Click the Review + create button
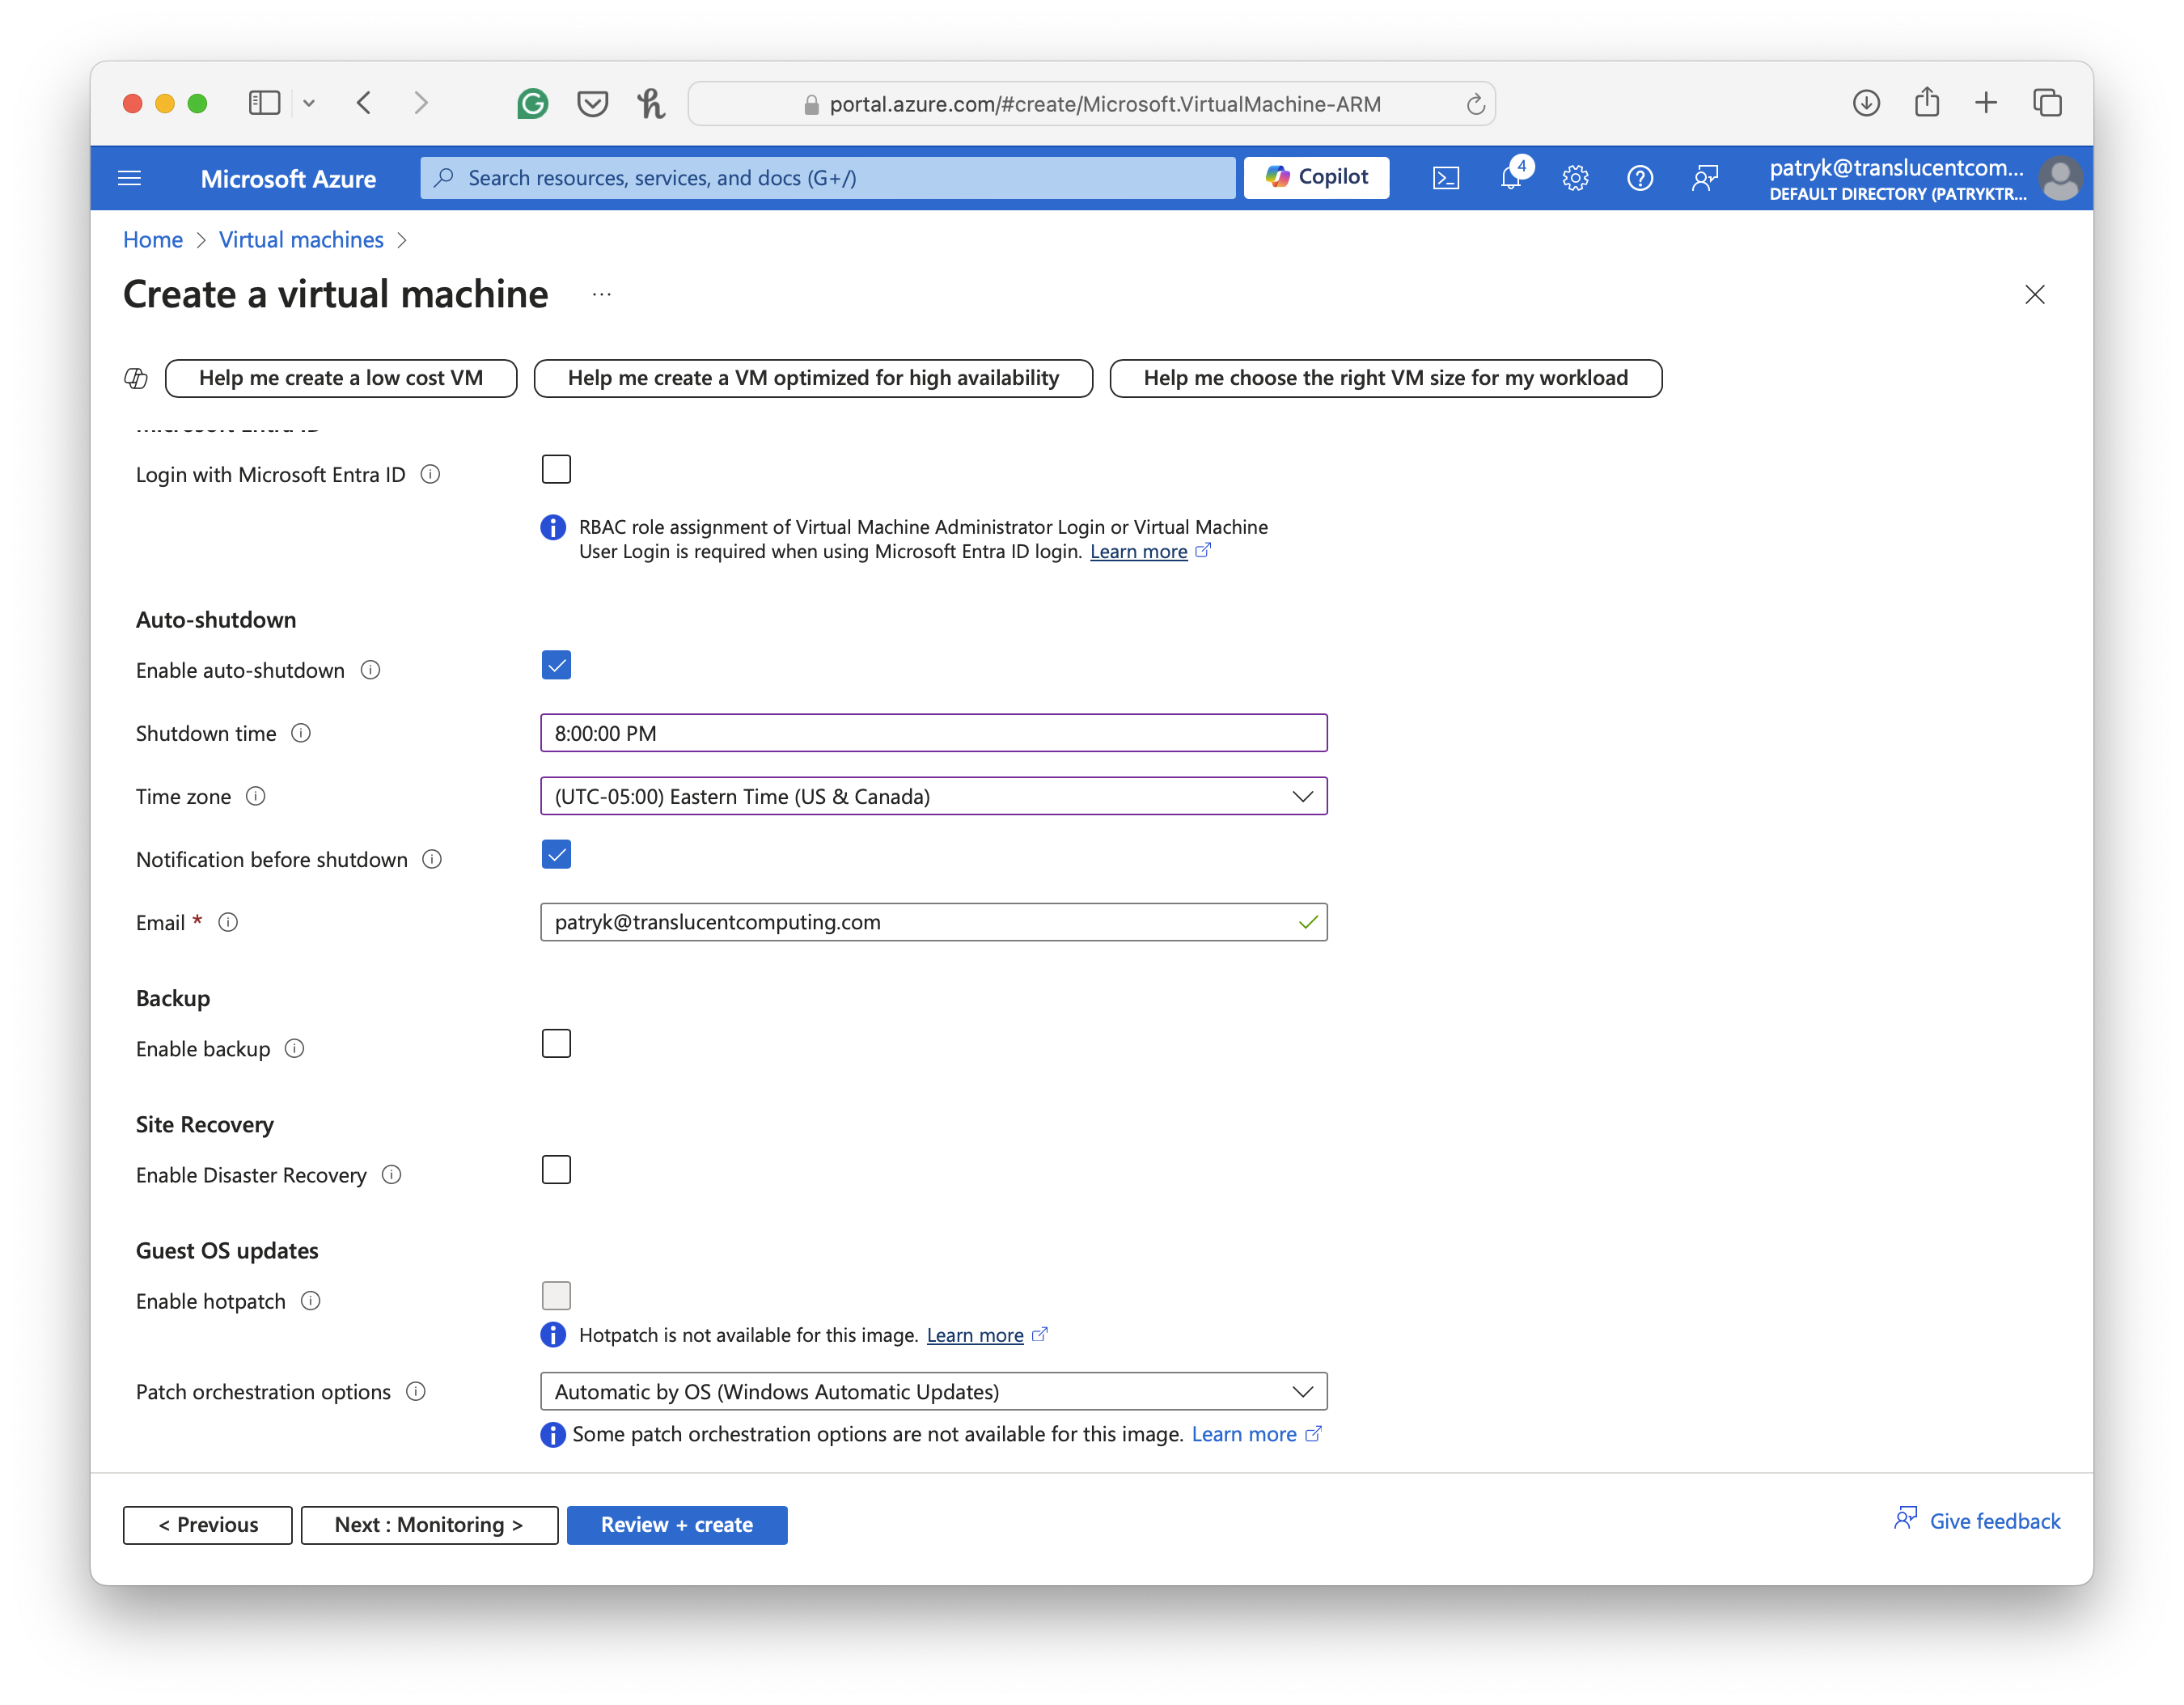The width and height of the screenshot is (2184, 1705). click(x=677, y=1525)
